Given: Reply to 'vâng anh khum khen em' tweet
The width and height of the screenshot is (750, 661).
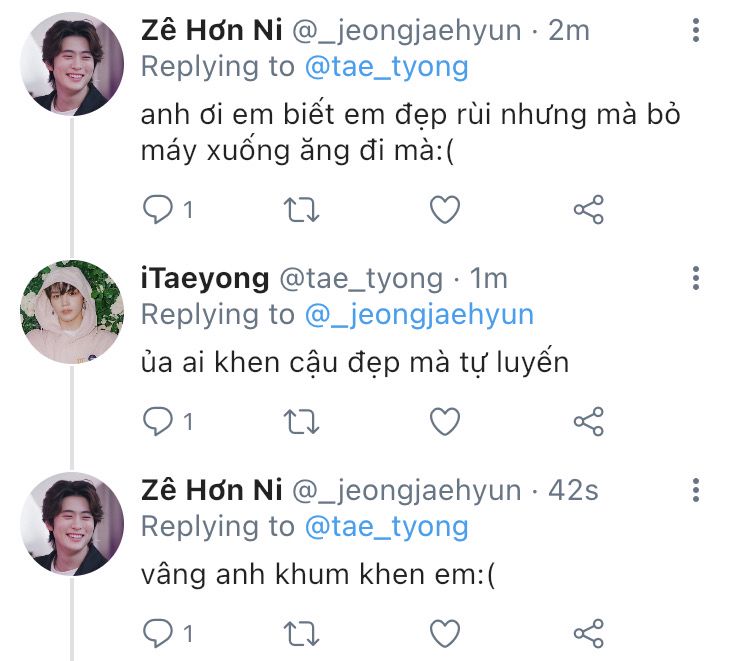Looking at the screenshot, I should click(x=158, y=632).
